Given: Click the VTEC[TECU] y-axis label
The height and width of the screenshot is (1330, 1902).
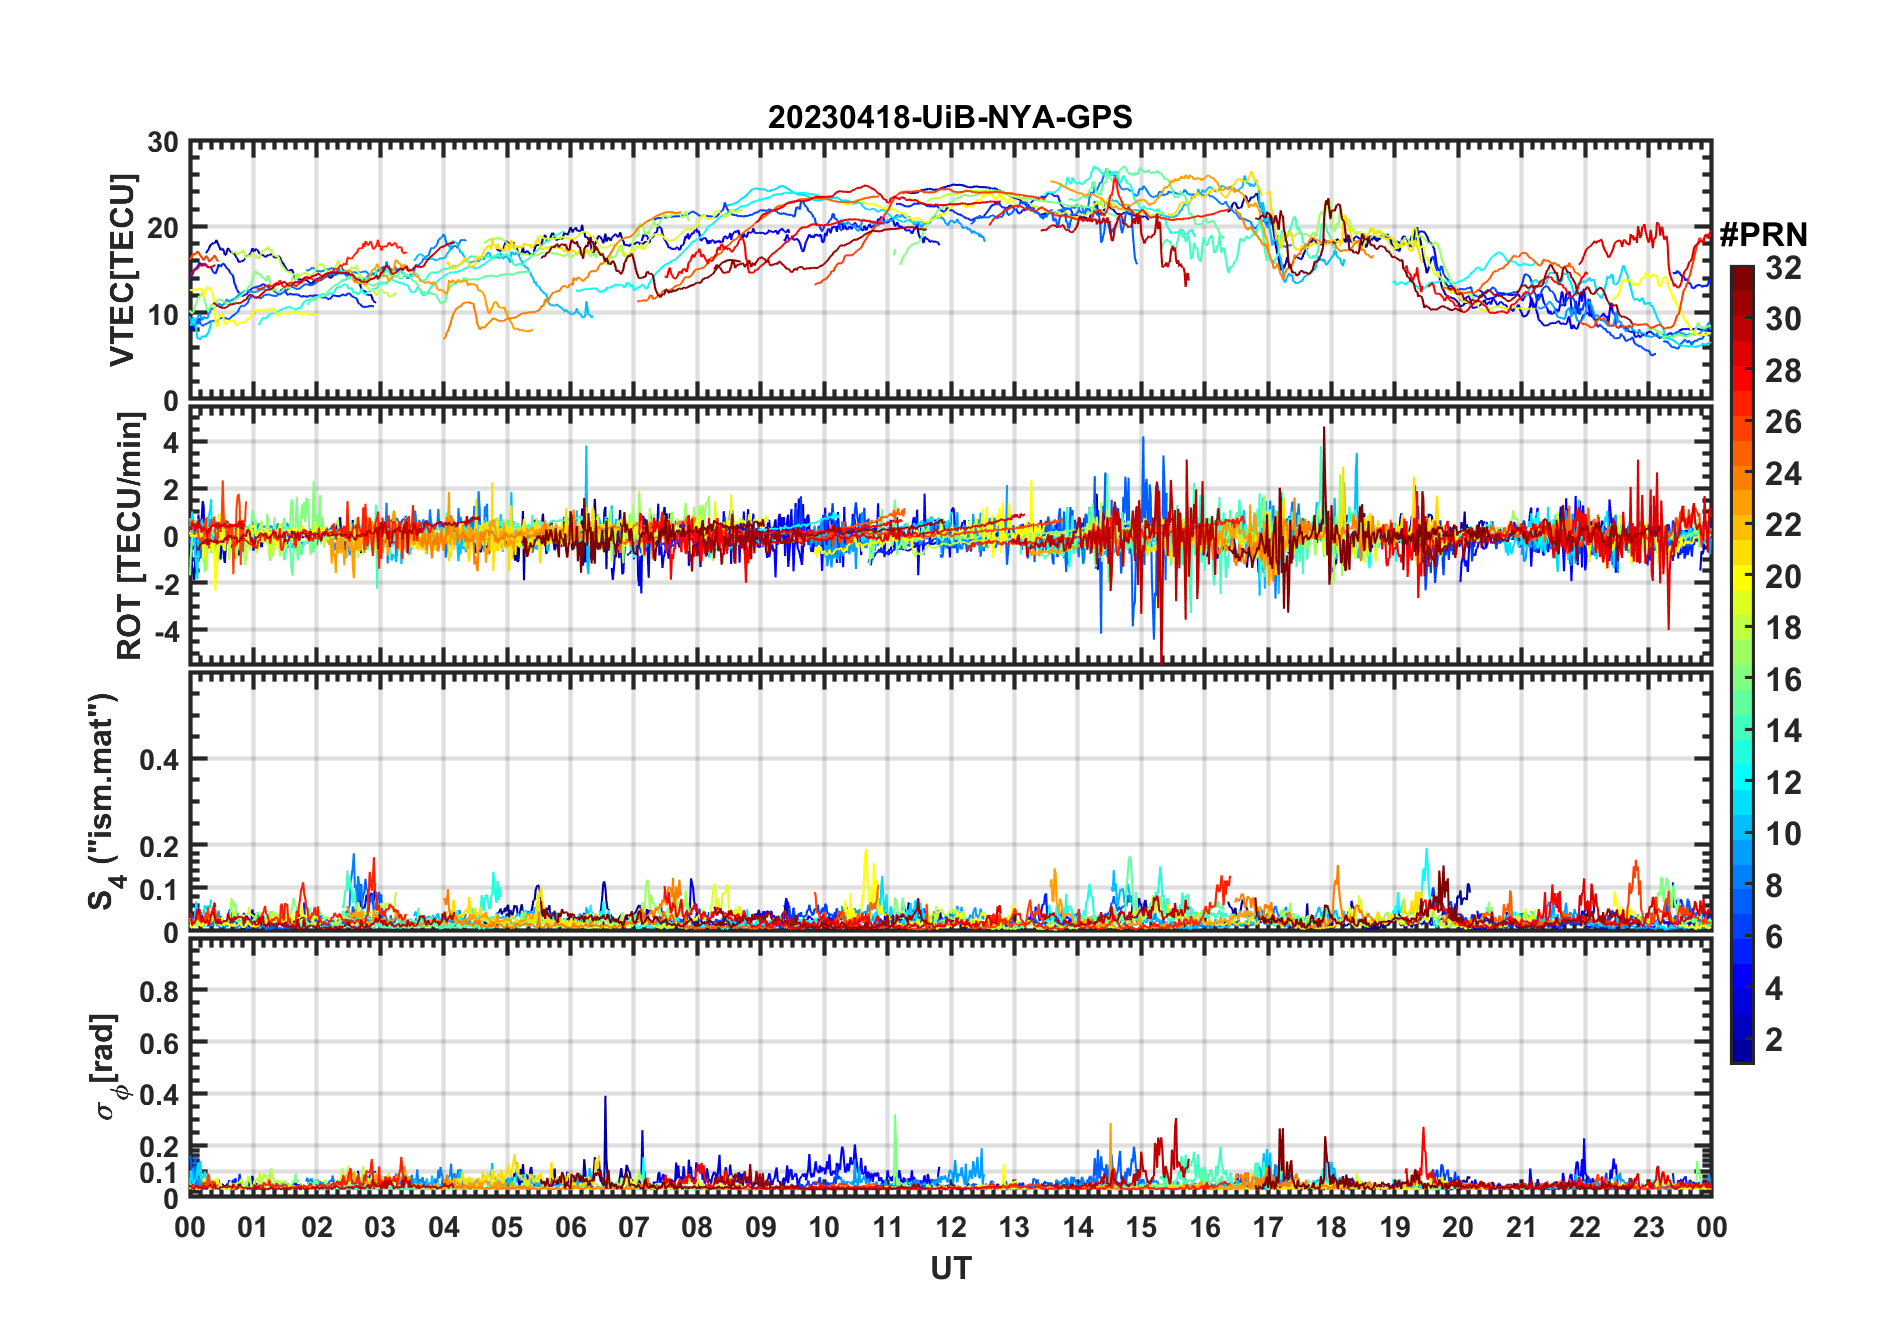Looking at the screenshot, I should pos(122,270).
